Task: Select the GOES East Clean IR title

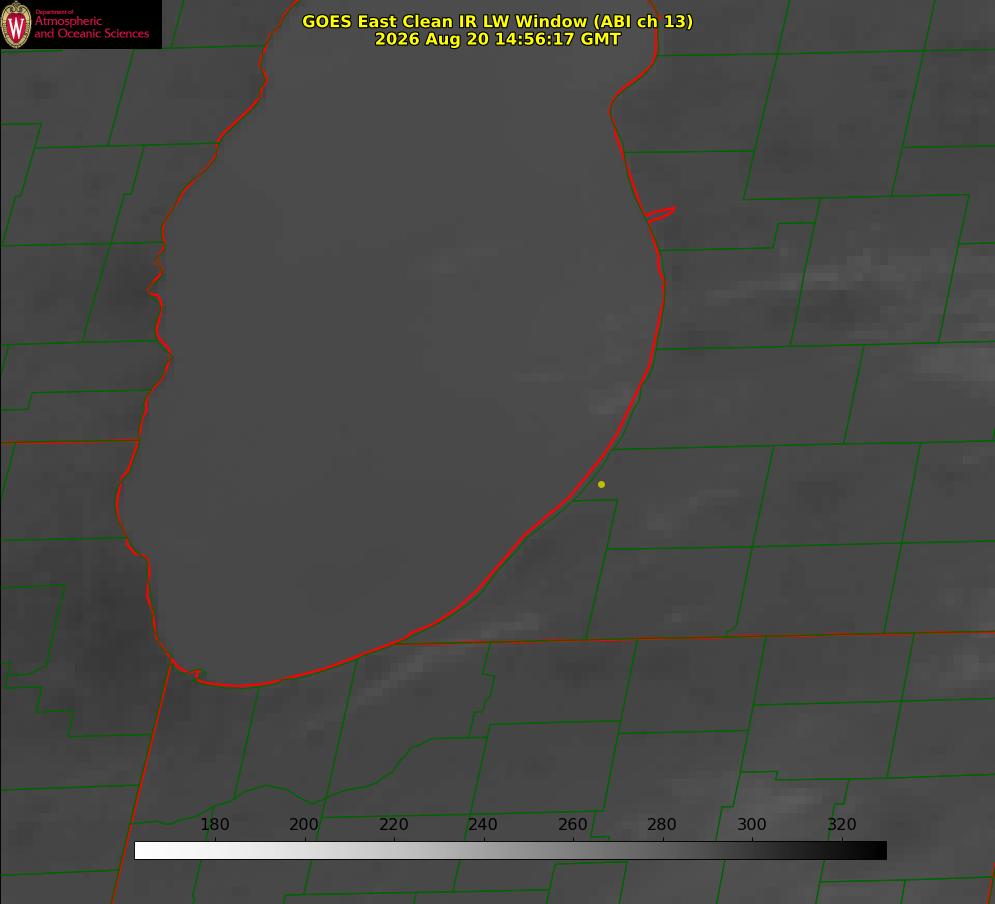Action: point(498,21)
